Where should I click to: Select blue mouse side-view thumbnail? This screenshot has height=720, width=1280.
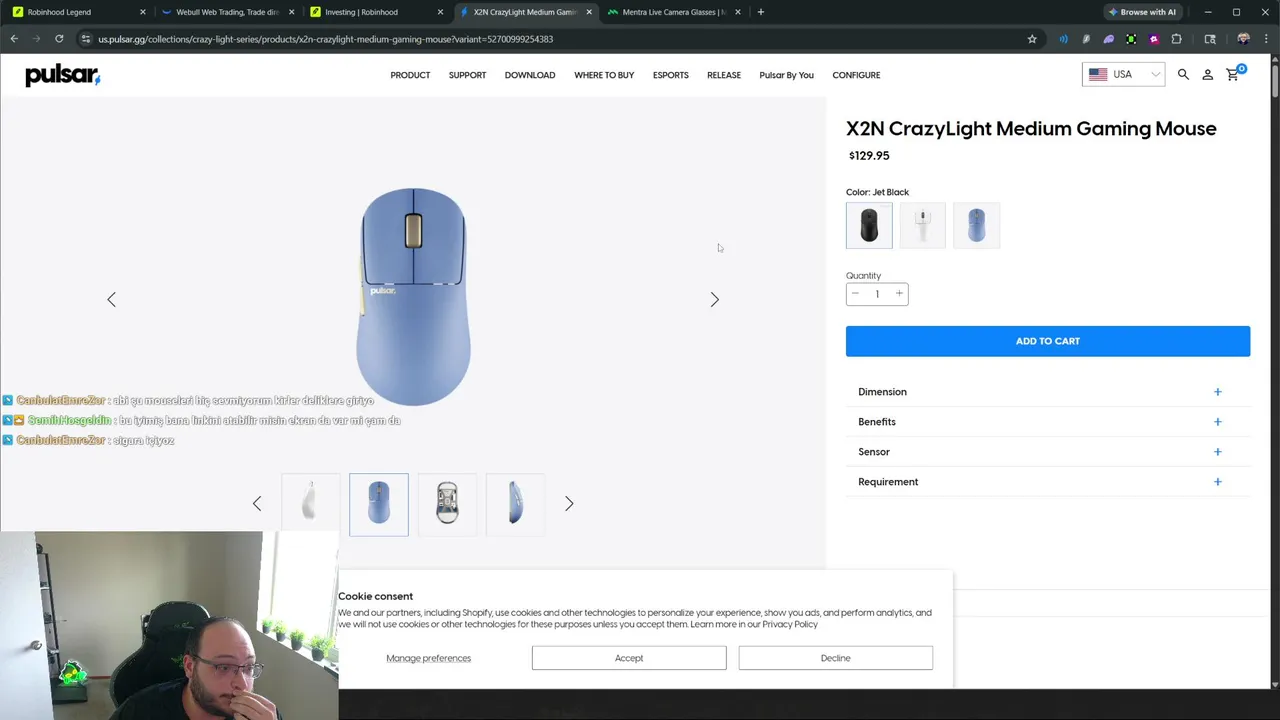515,503
